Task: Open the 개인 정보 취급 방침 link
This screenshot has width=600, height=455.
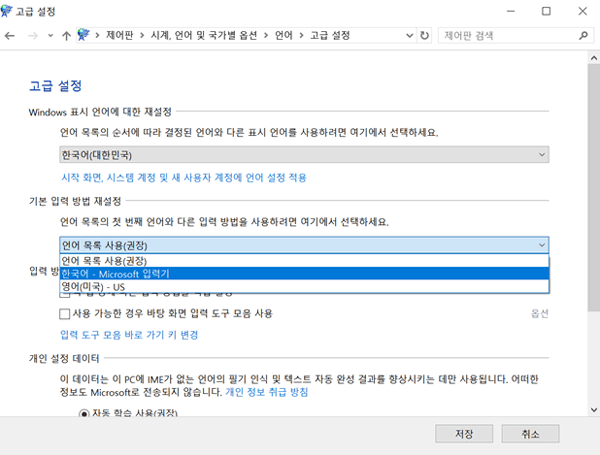Action: tap(267, 392)
